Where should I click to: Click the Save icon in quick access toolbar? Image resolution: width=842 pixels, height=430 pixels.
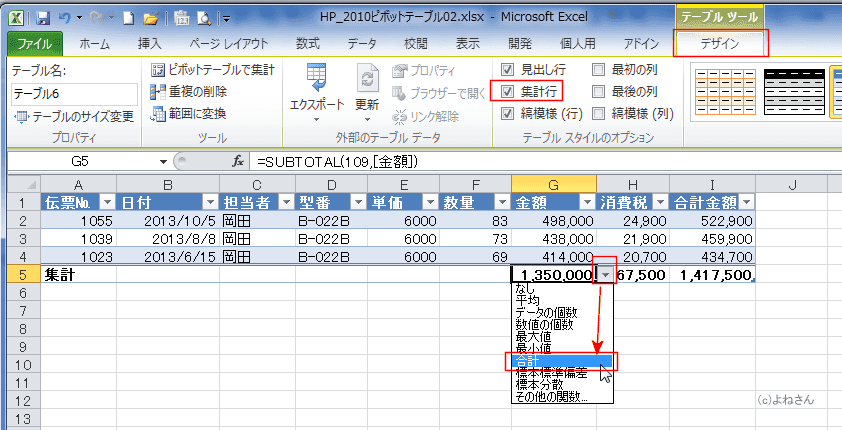(42, 18)
